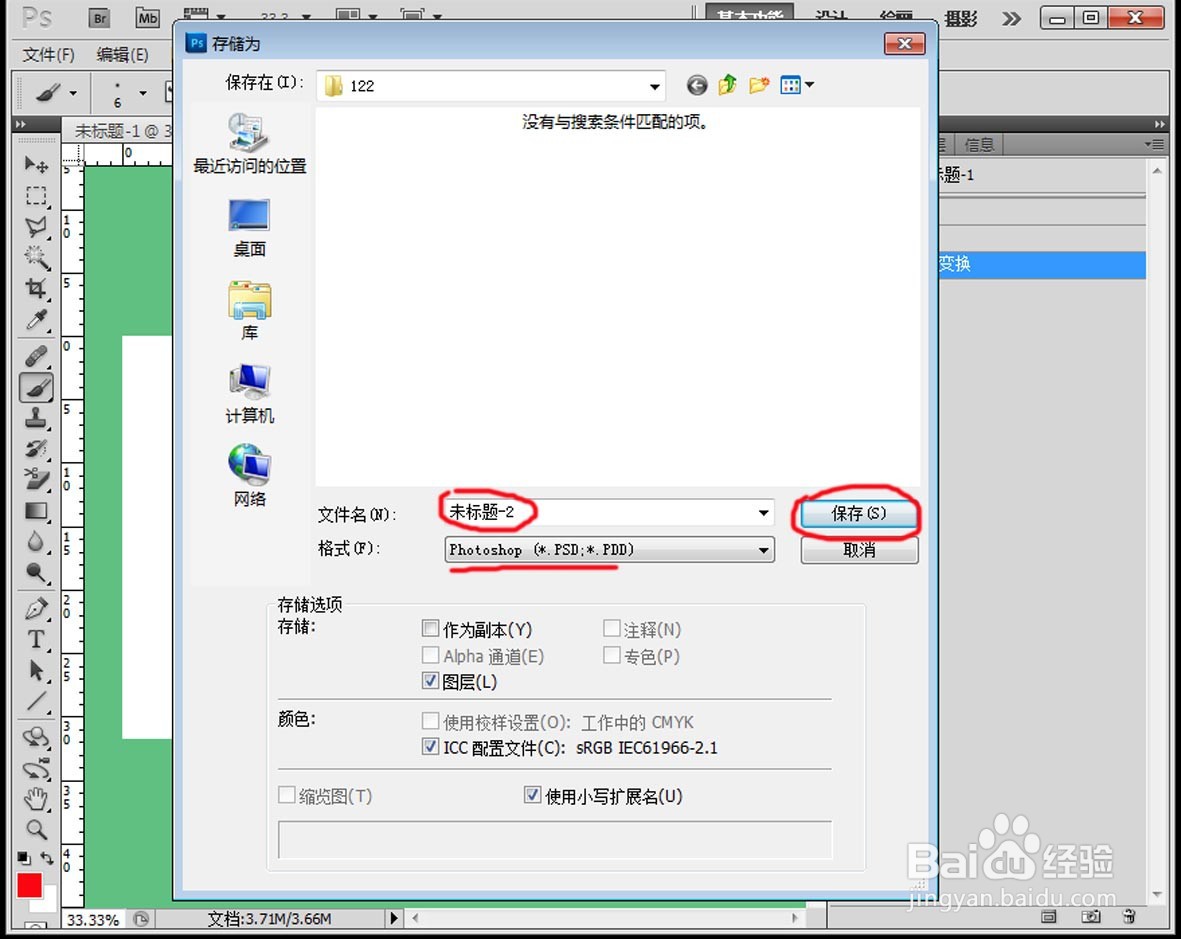1181x939 pixels.
Task: Uncheck the 图层(L) layers checkbox
Action: [431, 681]
